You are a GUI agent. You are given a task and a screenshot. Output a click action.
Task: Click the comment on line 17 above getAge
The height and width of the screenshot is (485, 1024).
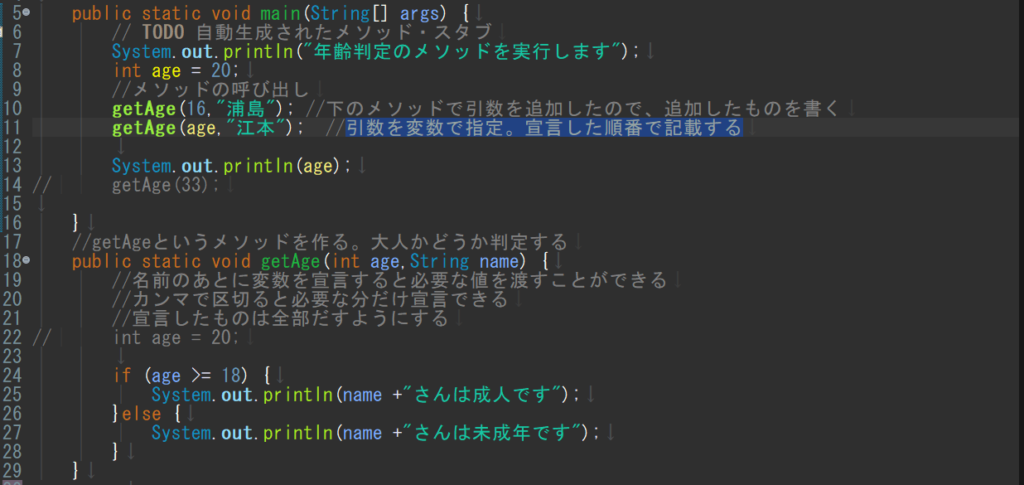point(320,242)
